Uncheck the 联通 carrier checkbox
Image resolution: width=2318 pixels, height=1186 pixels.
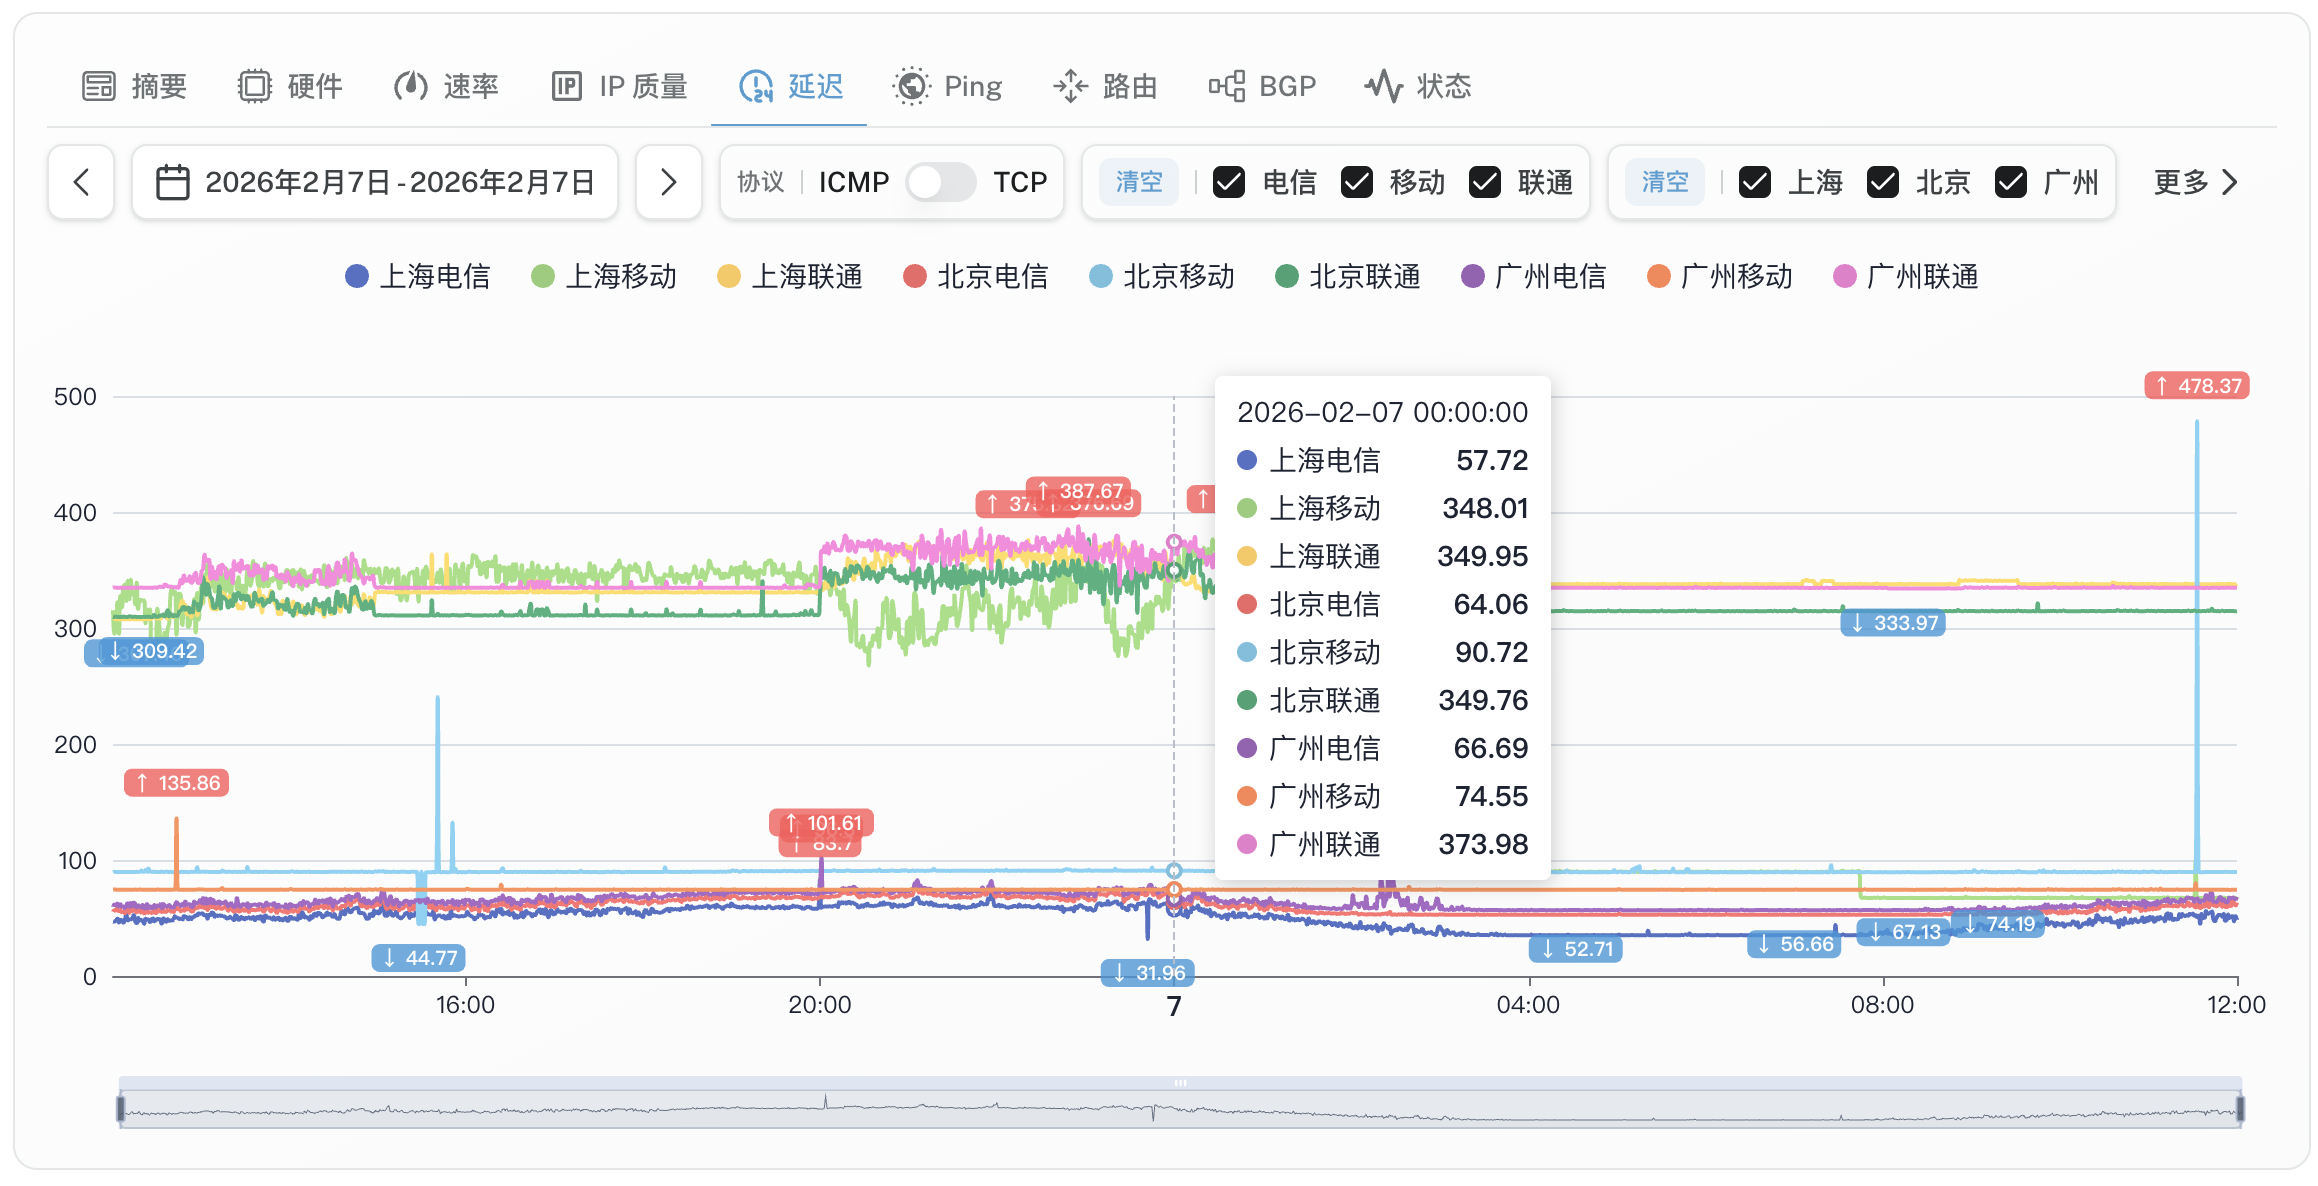pyautogui.click(x=1485, y=182)
